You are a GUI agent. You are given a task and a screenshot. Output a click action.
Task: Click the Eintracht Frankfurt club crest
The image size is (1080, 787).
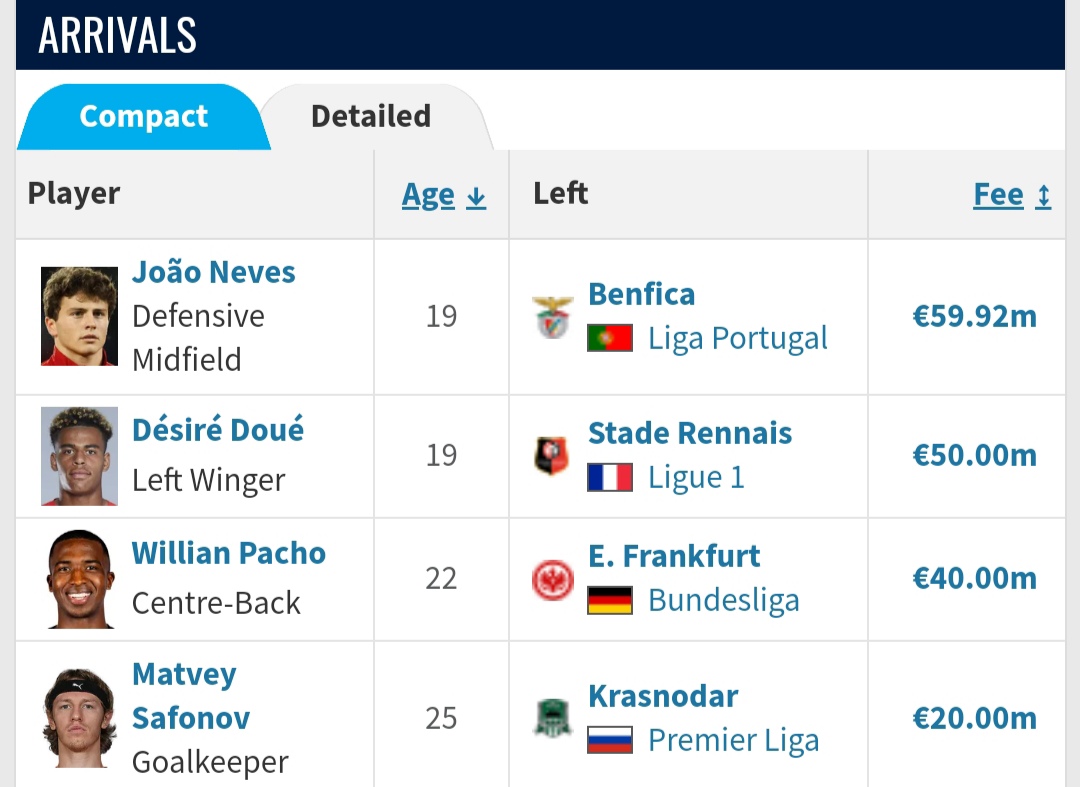pos(553,579)
